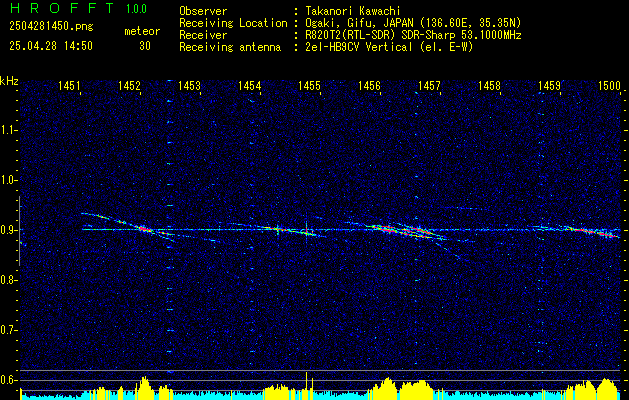Click the 1456 time marker

tap(369, 85)
